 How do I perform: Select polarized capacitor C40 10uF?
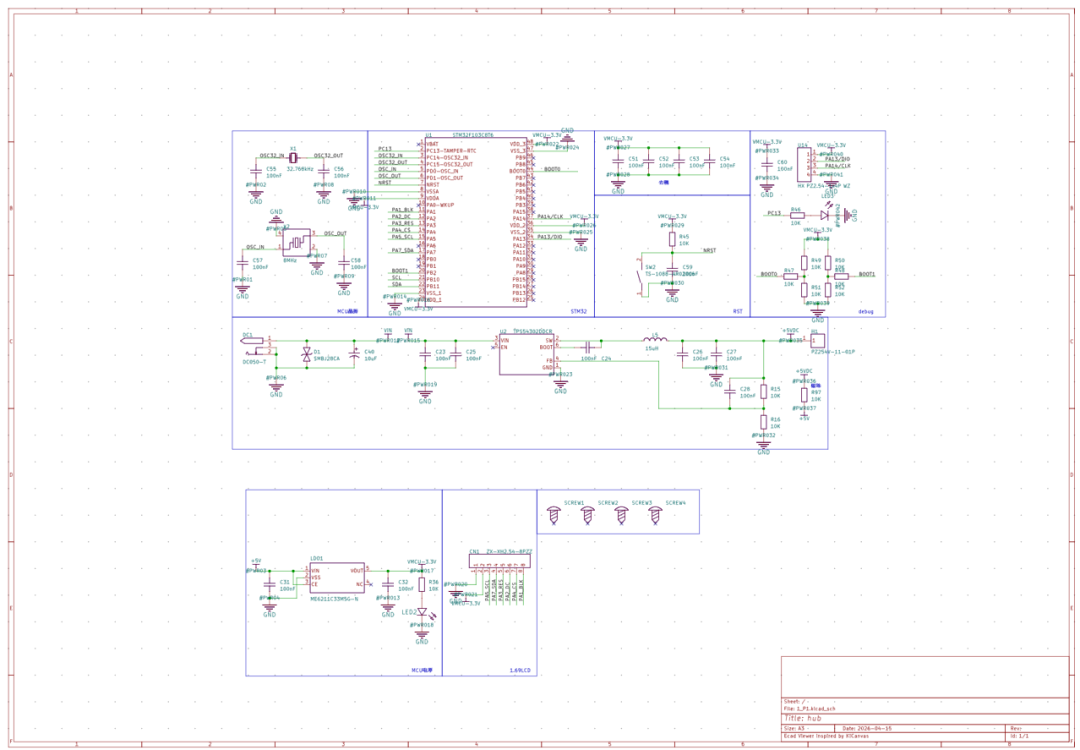pyautogui.click(x=354, y=355)
